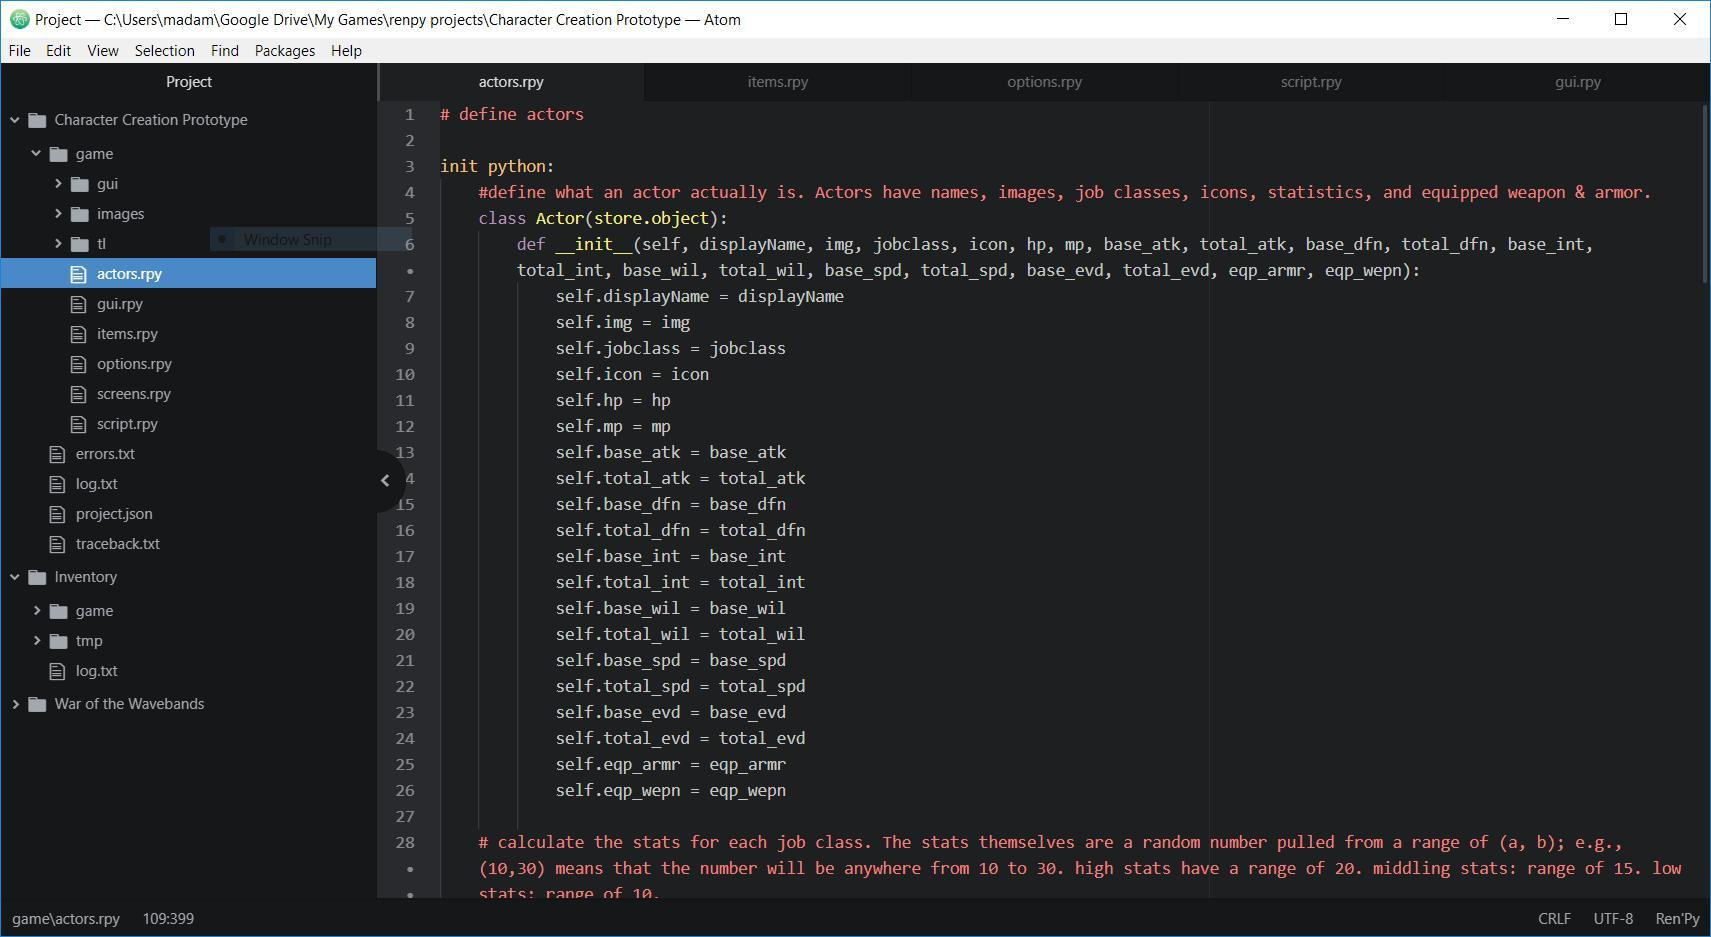Expand the images folder chevron
The width and height of the screenshot is (1711, 937).
click(58, 214)
